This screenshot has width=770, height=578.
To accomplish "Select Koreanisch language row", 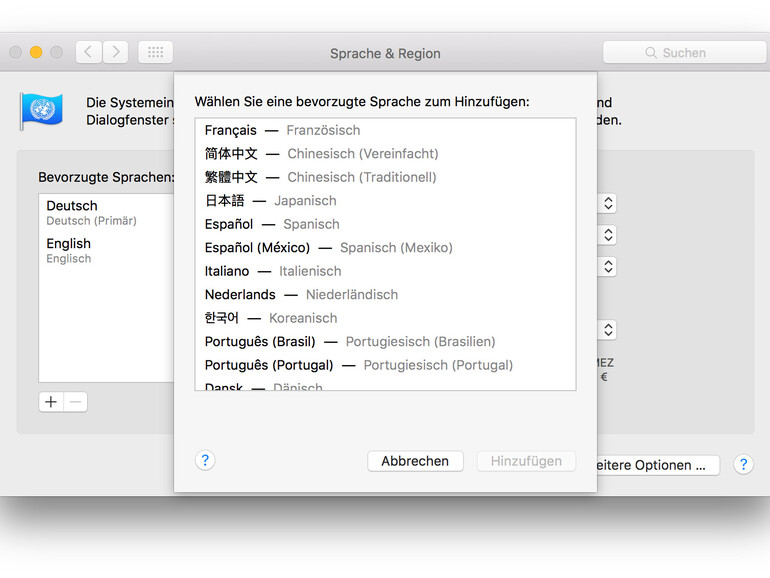I will [385, 318].
